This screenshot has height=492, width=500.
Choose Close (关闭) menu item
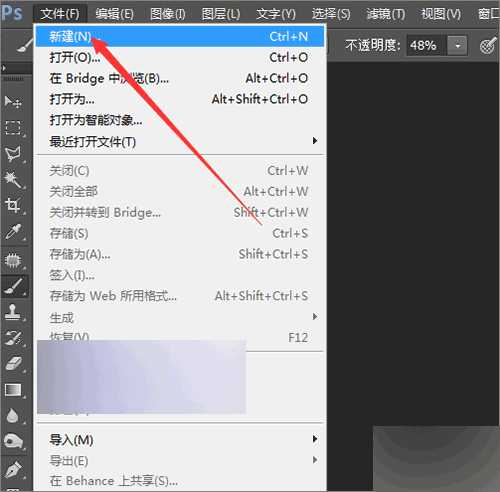click(x=181, y=171)
